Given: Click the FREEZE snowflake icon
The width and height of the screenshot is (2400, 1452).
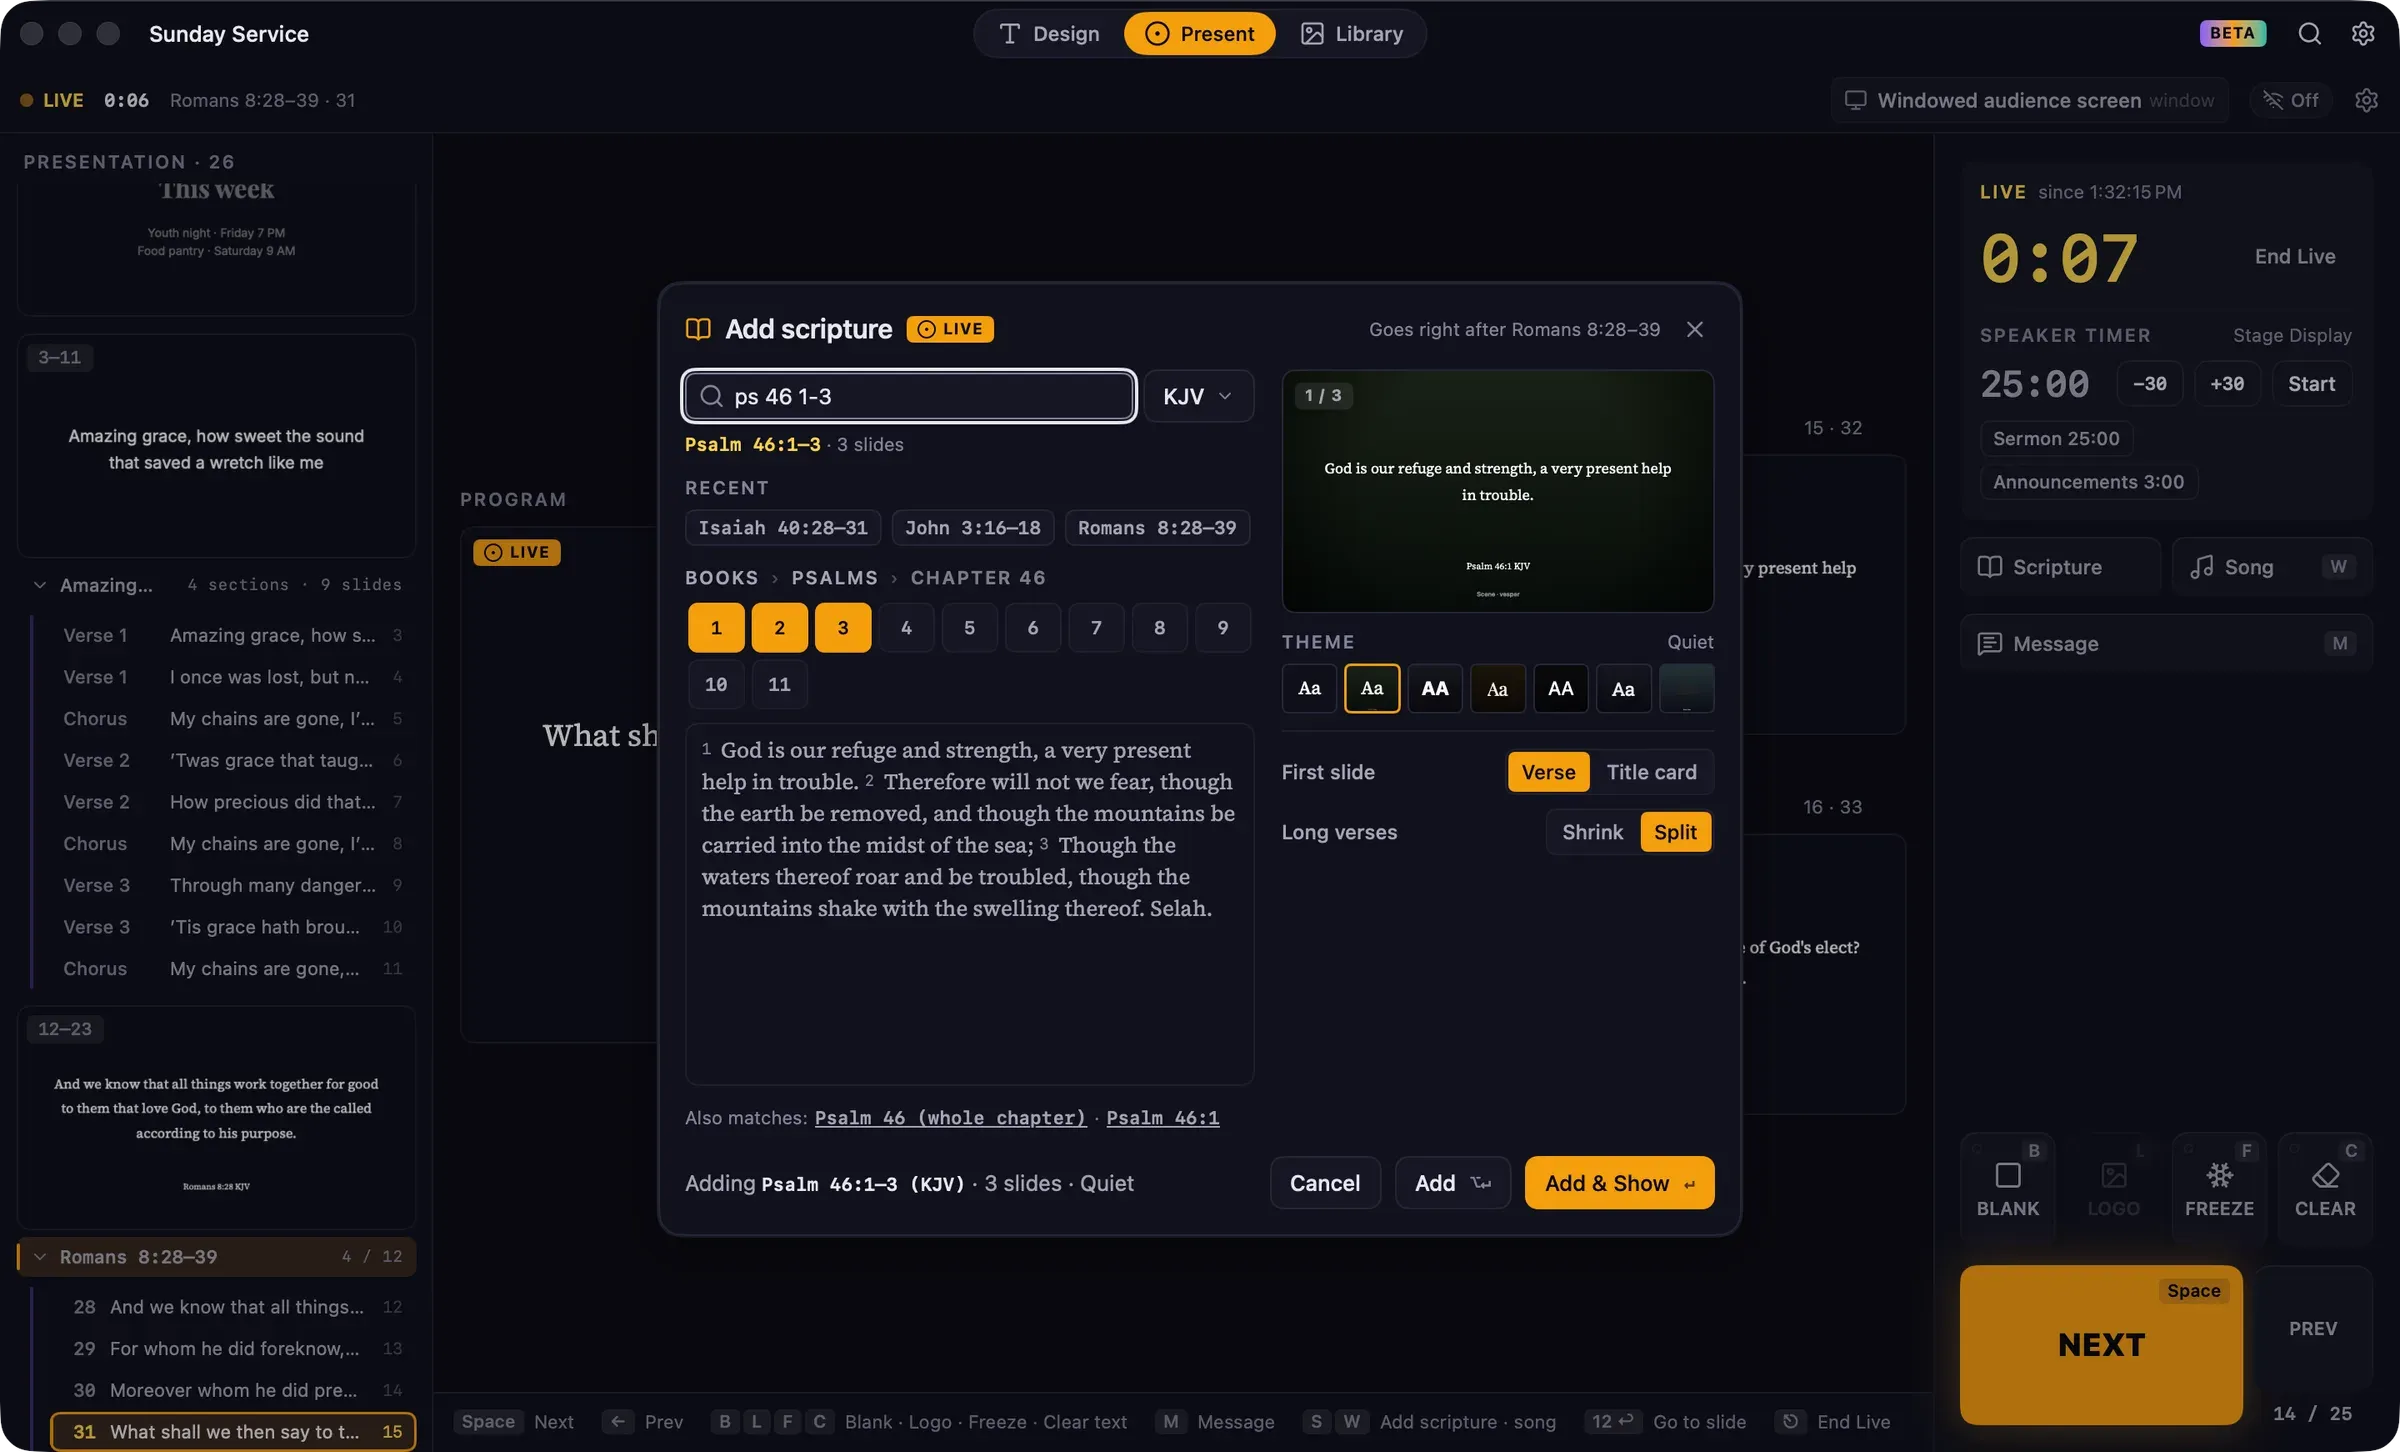Looking at the screenshot, I should (2219, 1174).
